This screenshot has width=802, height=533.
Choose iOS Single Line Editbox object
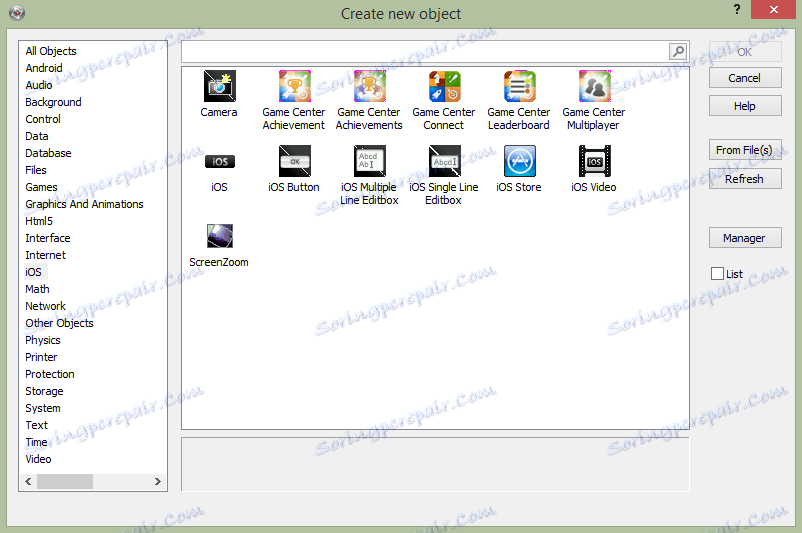[x=444, y=161]
